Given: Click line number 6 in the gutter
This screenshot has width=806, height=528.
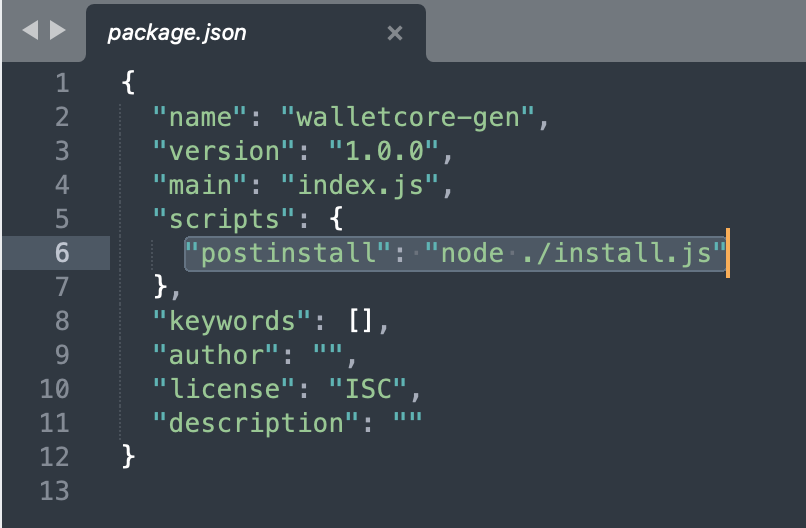Looking at the screenshot, I should [62, 253].
